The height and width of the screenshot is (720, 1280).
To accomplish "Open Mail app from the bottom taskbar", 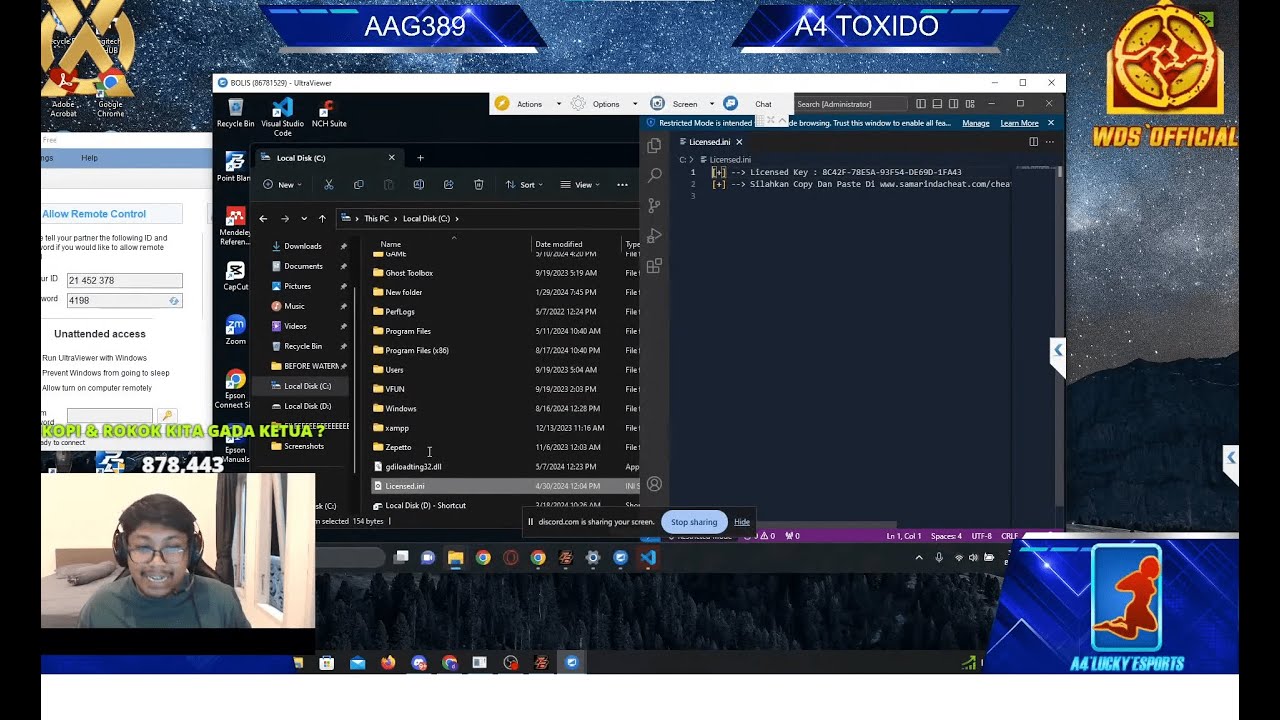I will pos(357,662).
